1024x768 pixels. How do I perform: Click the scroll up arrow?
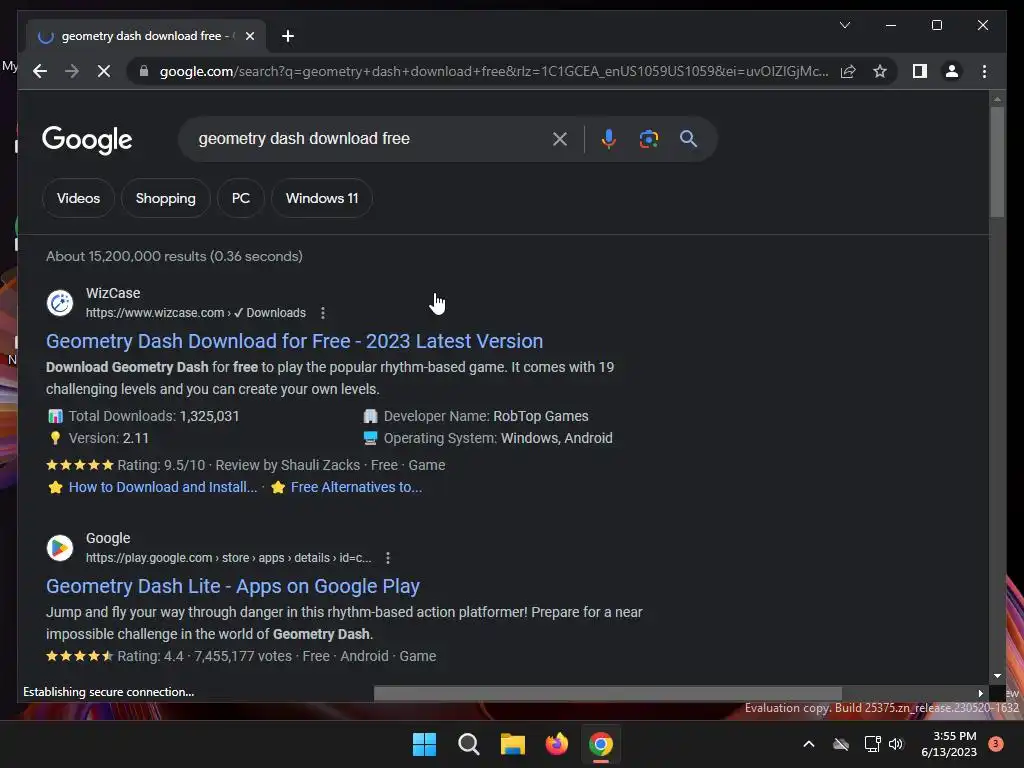click(997, 99)
